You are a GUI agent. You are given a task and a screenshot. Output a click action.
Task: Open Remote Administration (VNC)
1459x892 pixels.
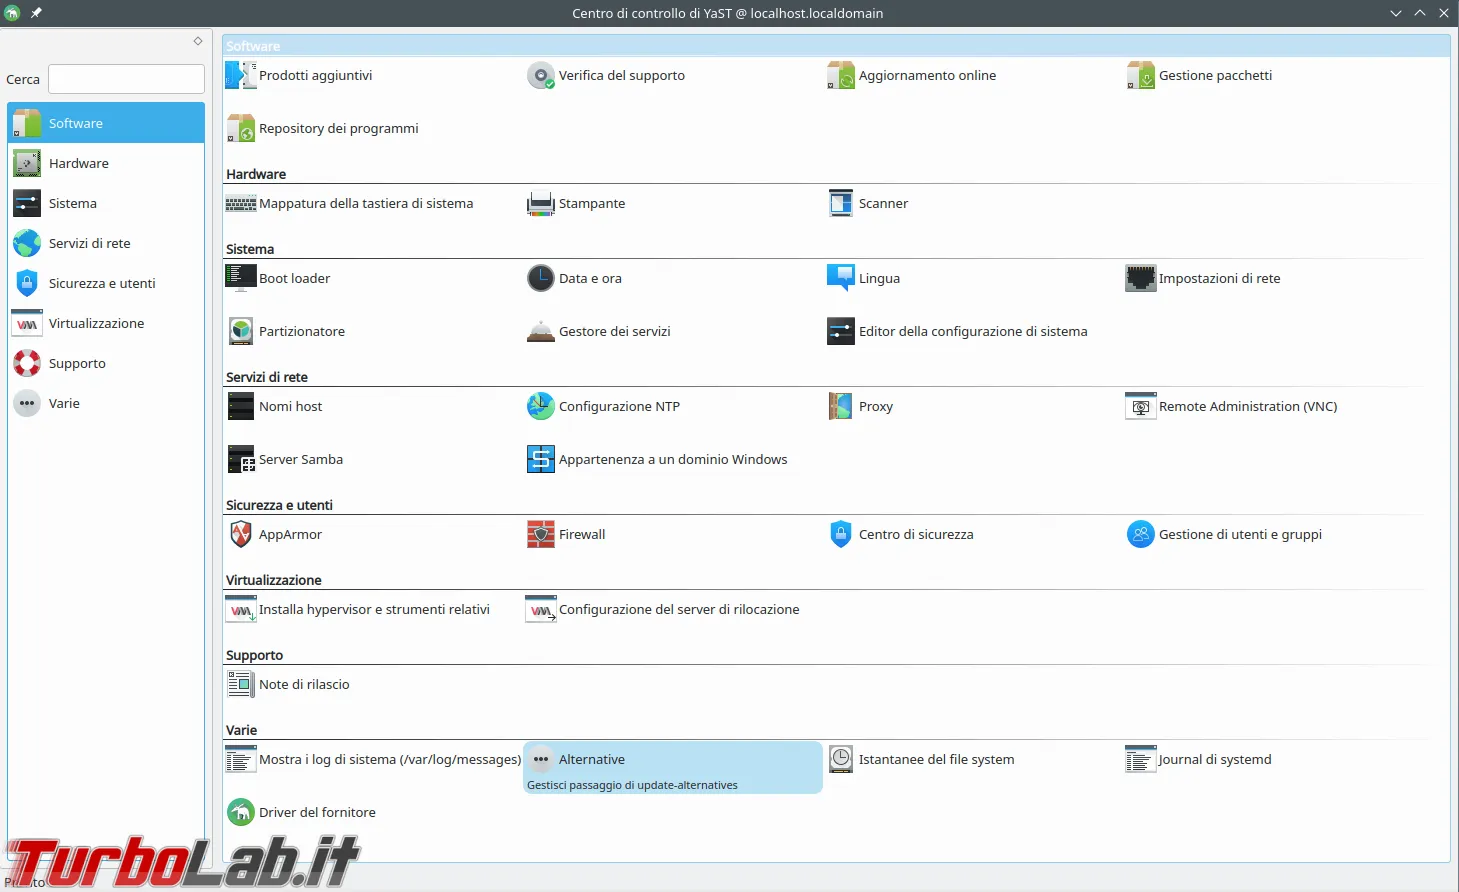(x=1232, y=407)
